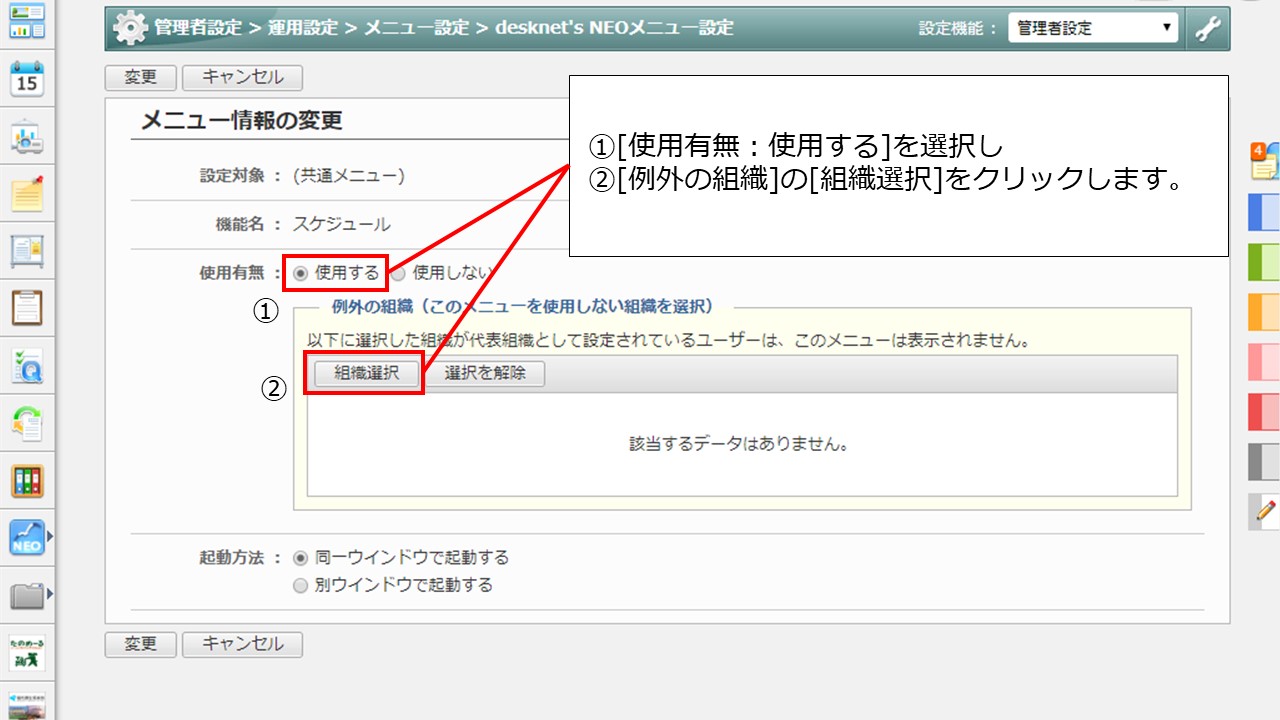The image size is (1280, 720).
Task: Select the 使用しない radio button
Action: click(398, 273)
